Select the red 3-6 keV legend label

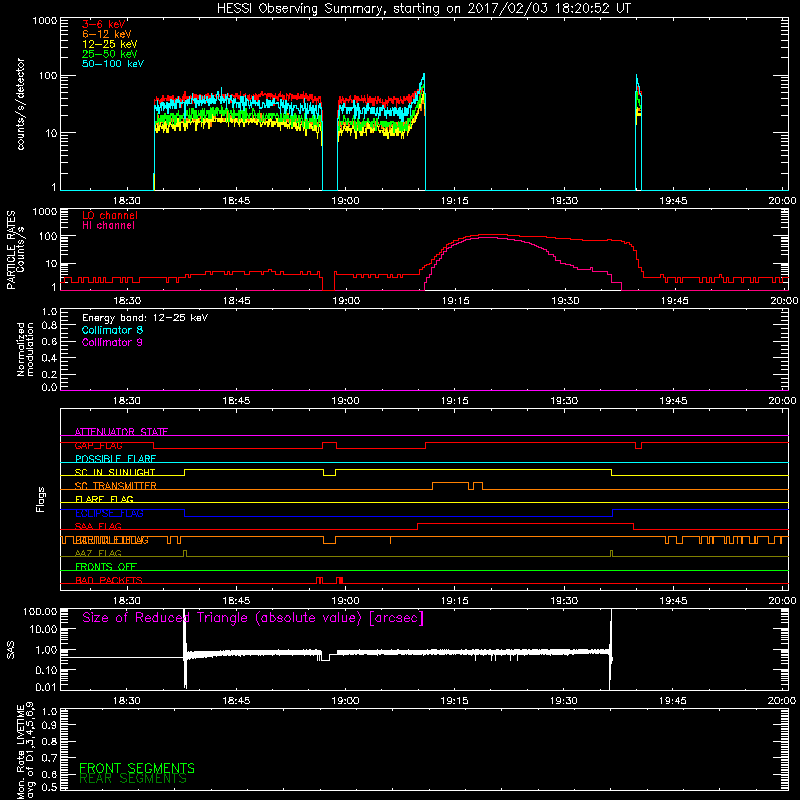pyautogui.click(x=104, y=24)
